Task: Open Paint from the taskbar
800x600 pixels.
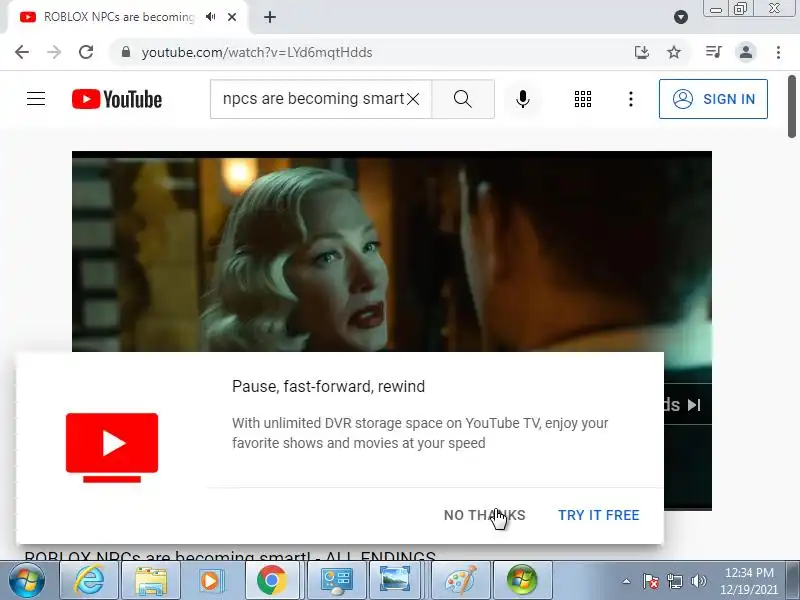Action: coord(461,580)
